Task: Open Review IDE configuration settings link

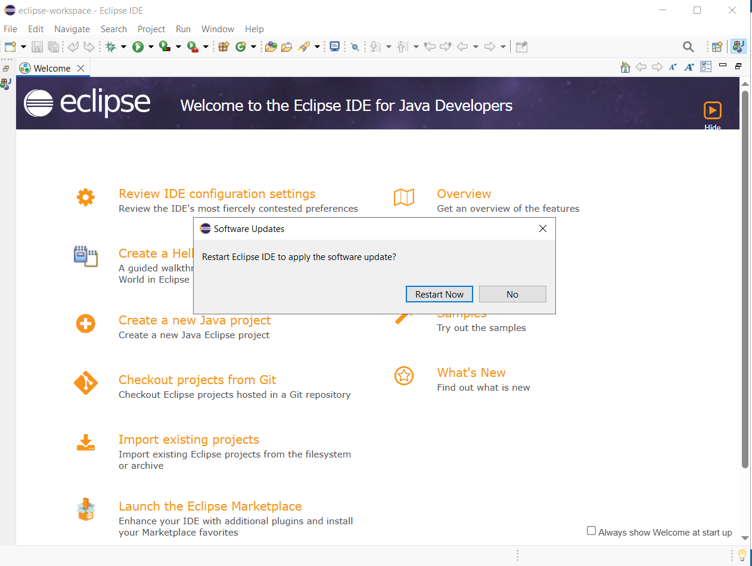Action: coord(217,194)
